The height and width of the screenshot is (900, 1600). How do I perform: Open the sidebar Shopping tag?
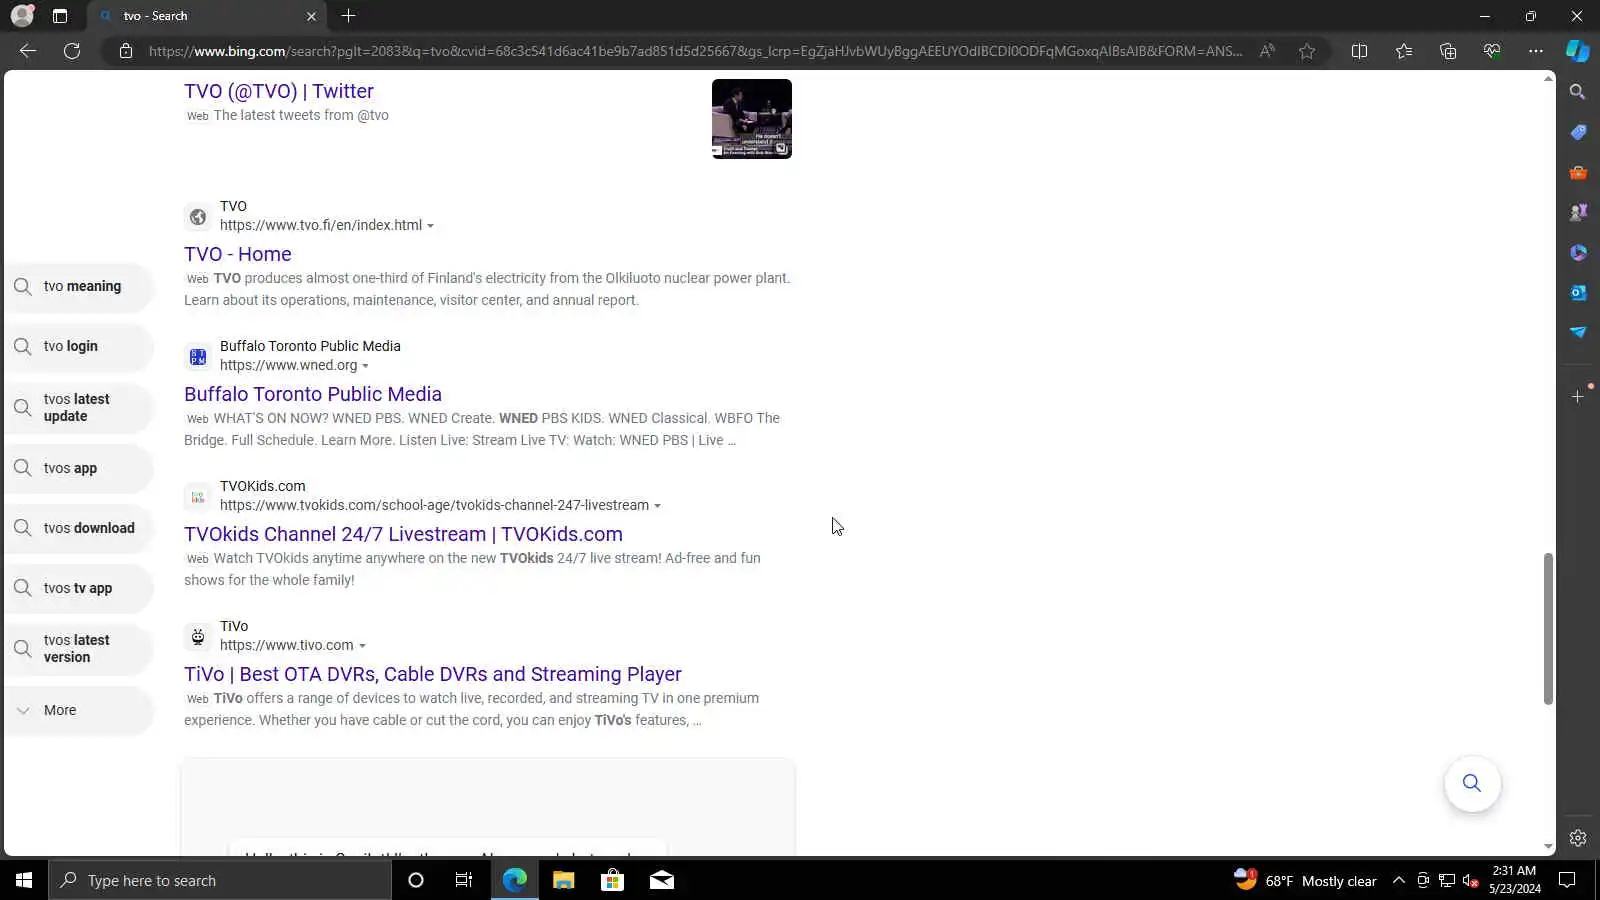(1578, 132)
